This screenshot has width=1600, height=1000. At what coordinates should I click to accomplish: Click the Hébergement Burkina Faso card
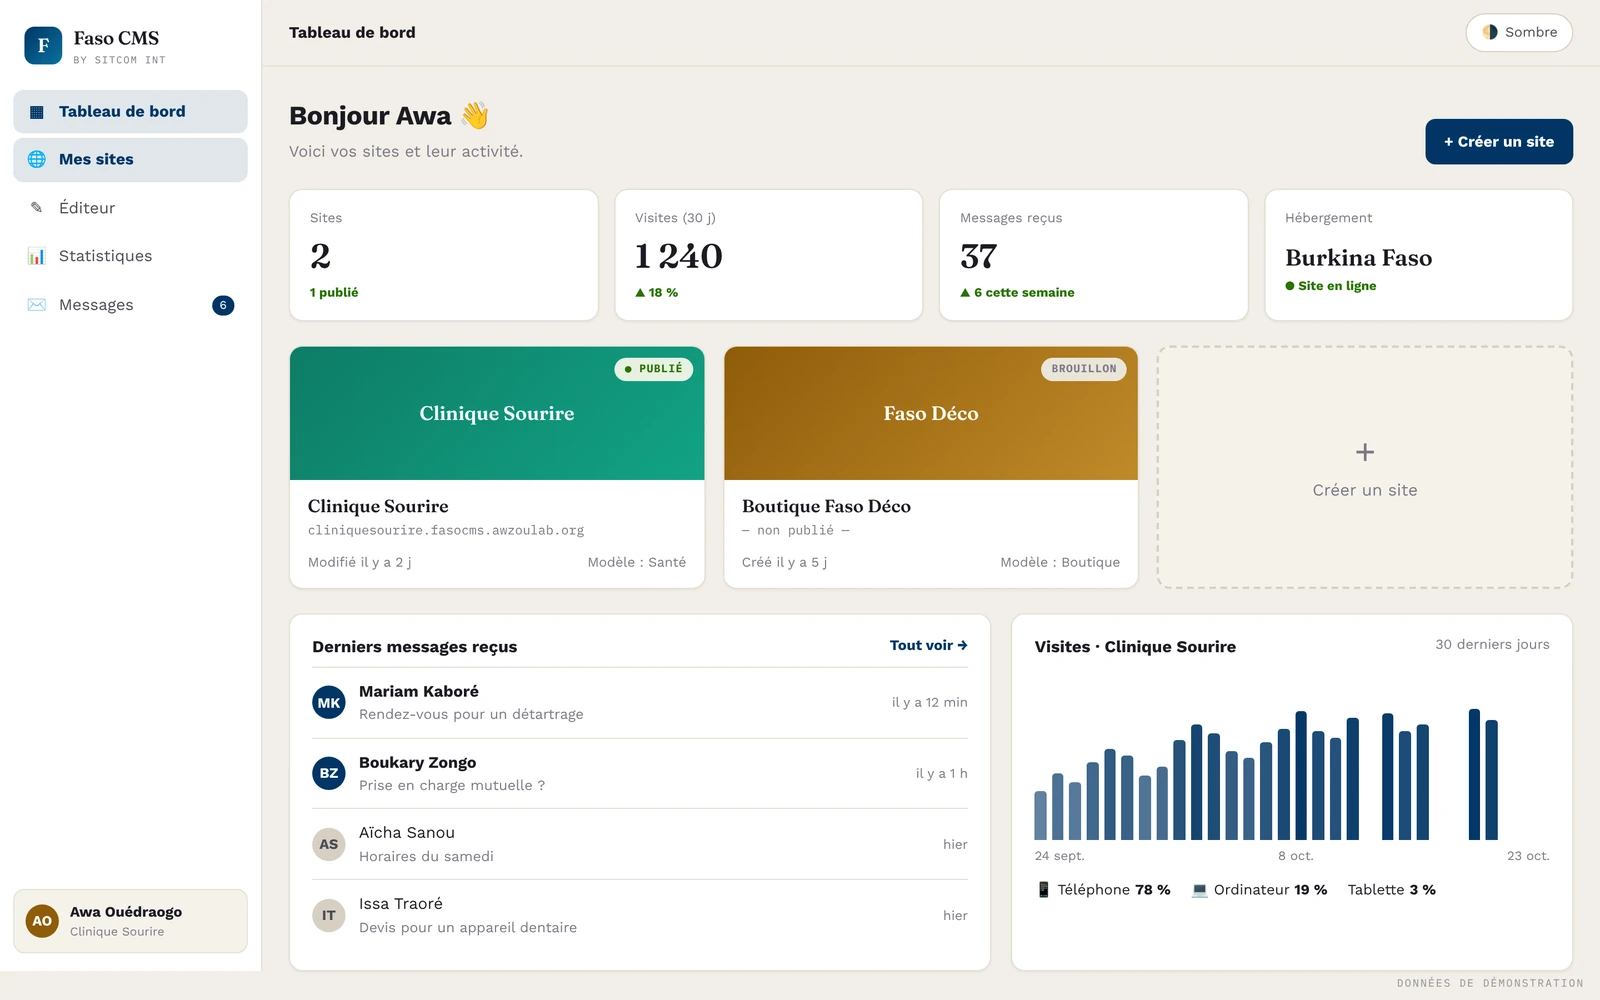click(x=1419, y=255)
